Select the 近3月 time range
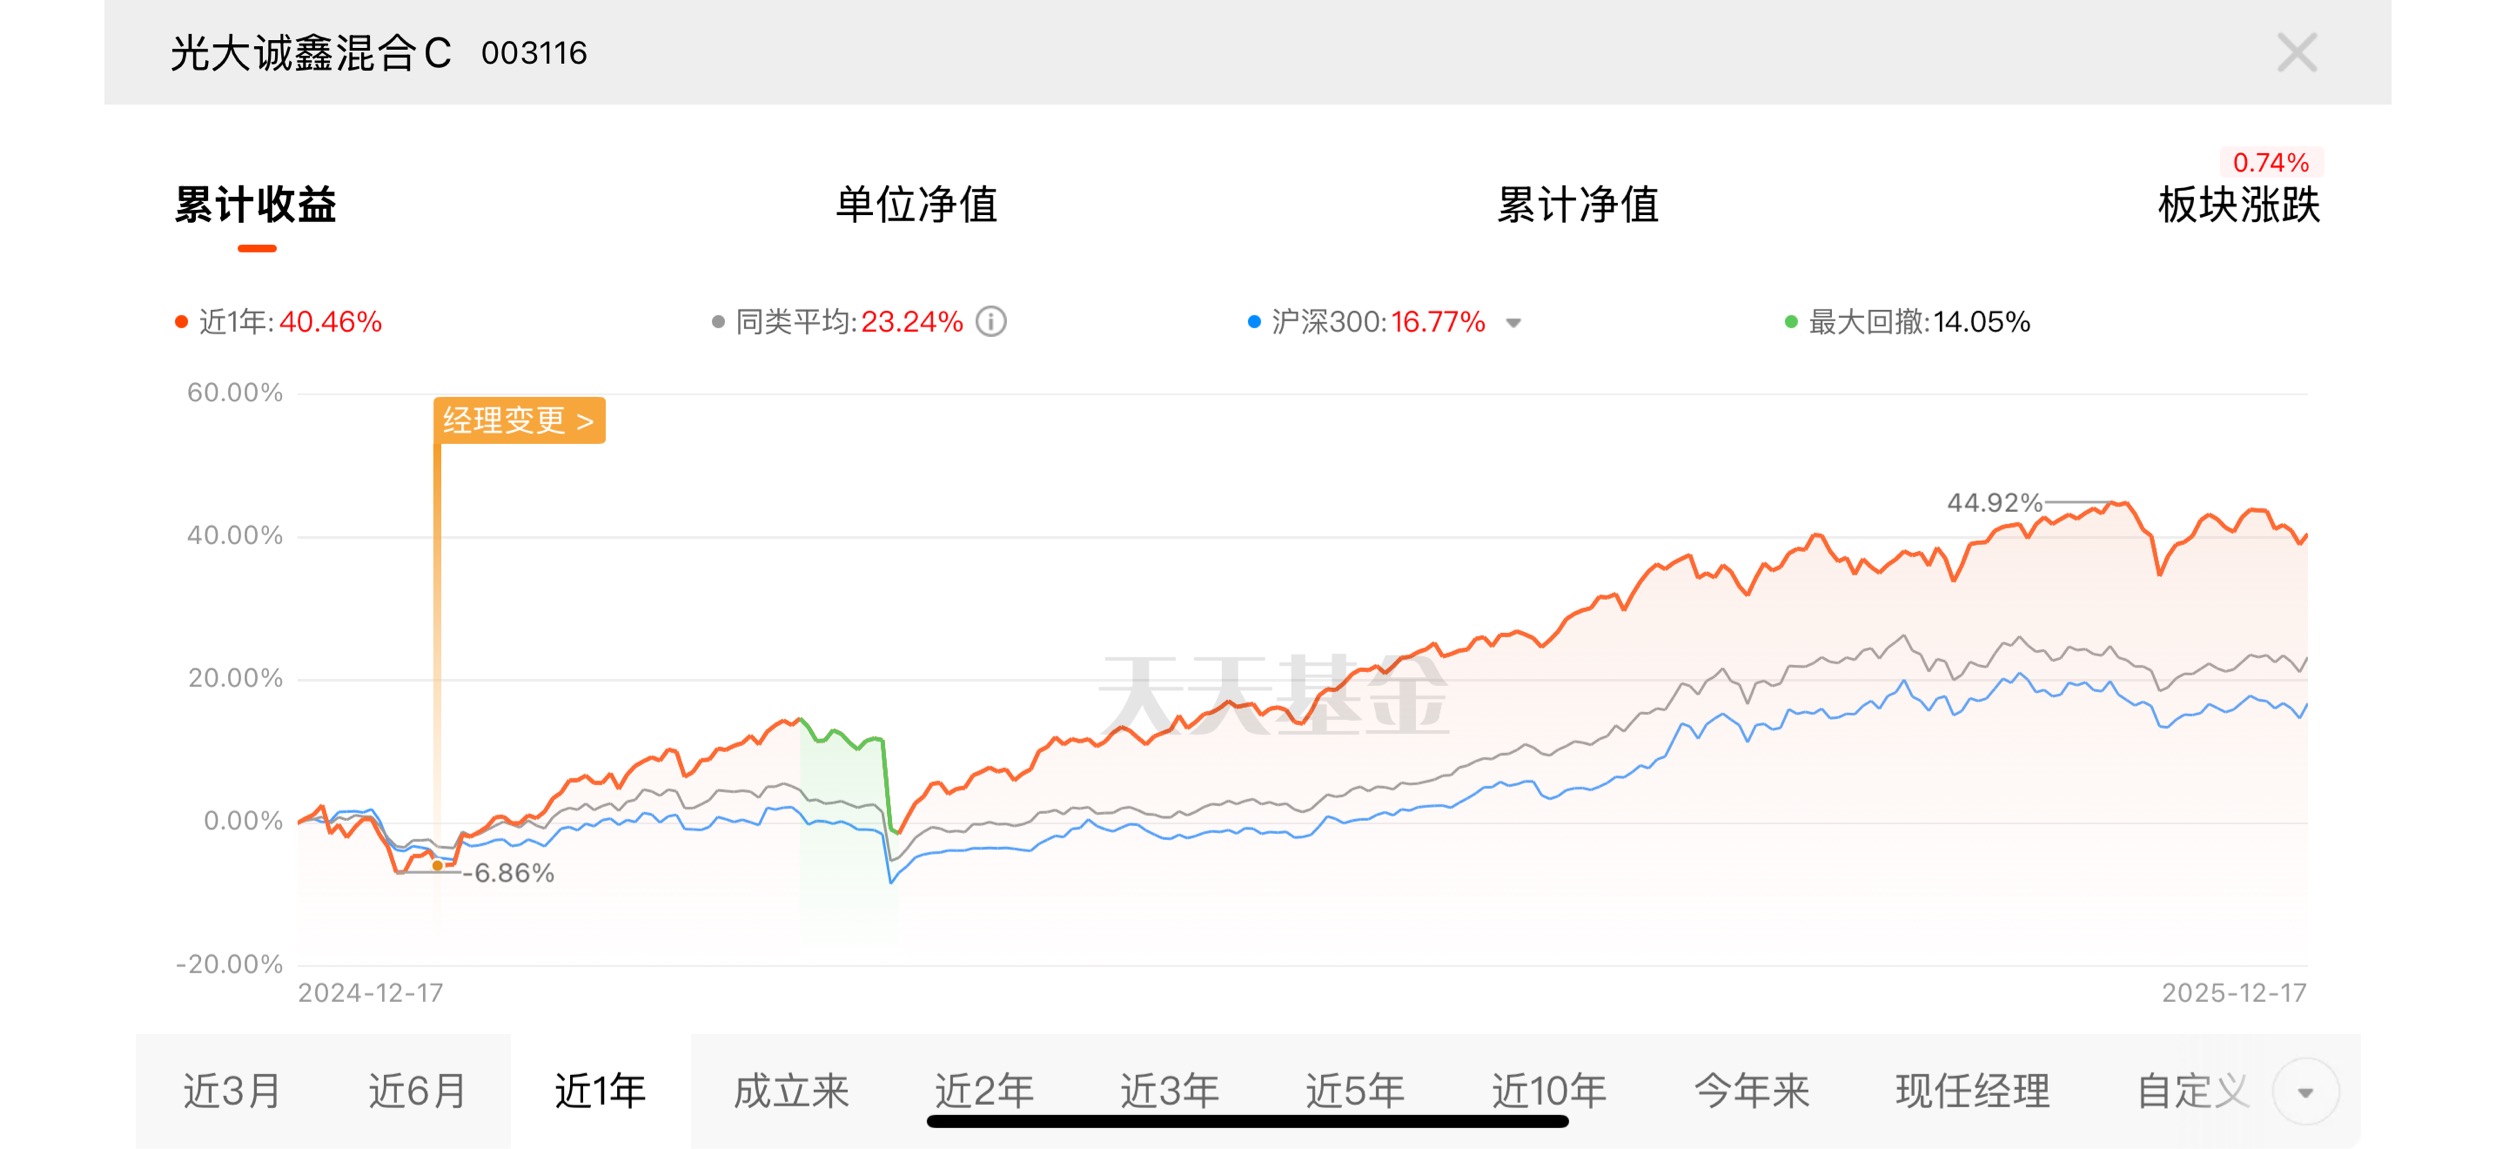 [231, 1091]
